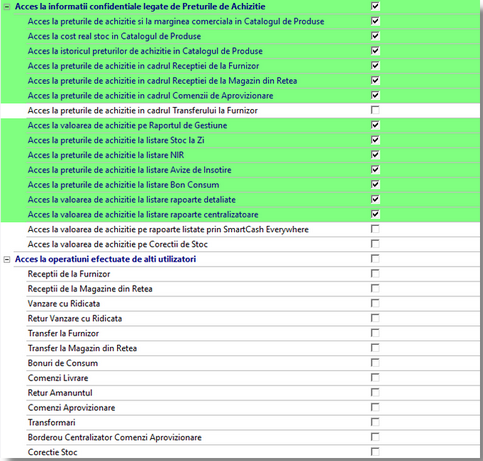Uncheck listare rapoarte centralizatoare checkbox
The width and height of the screenshot is (483, 461).
(375, 214)
